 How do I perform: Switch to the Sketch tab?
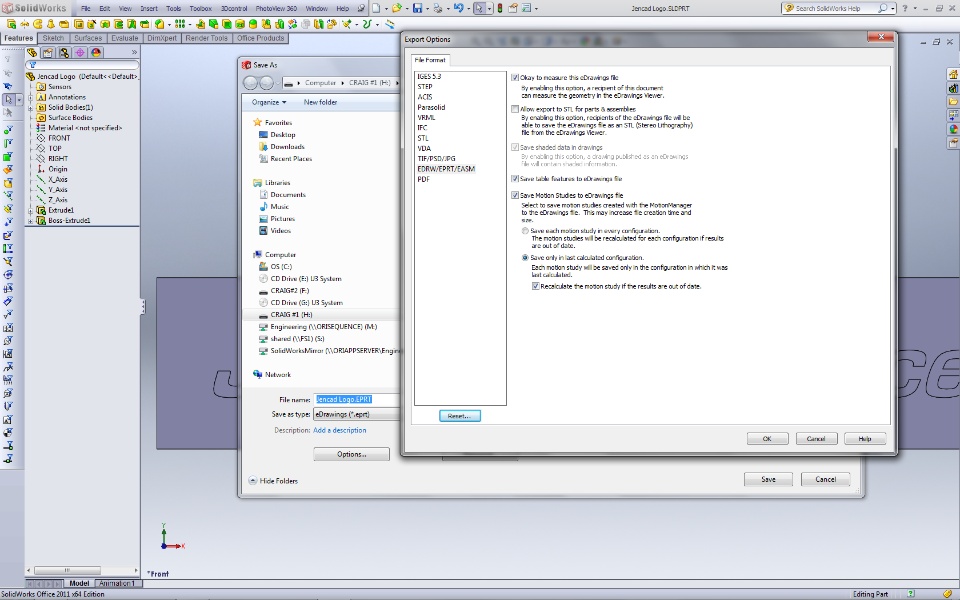(53, 38)
